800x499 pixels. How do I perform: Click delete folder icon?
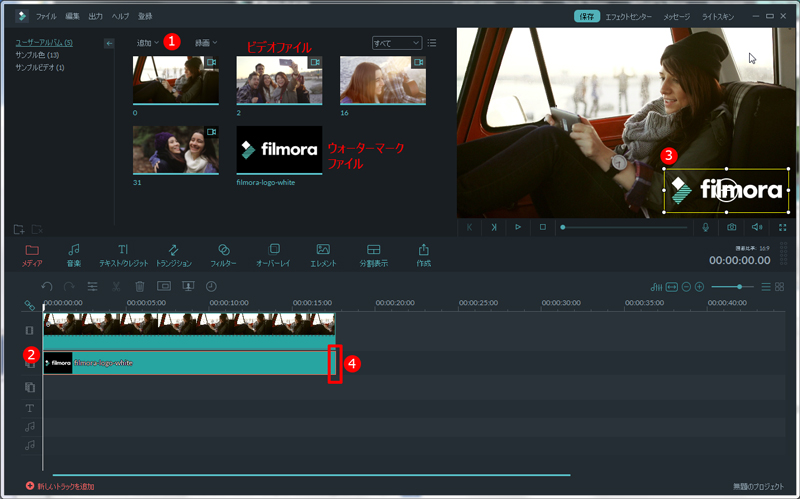point(37,230)
